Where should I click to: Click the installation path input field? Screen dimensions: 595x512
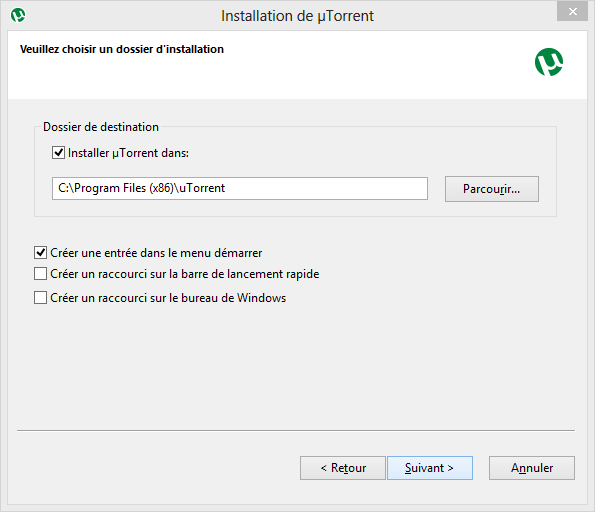[x=240, y=188]
